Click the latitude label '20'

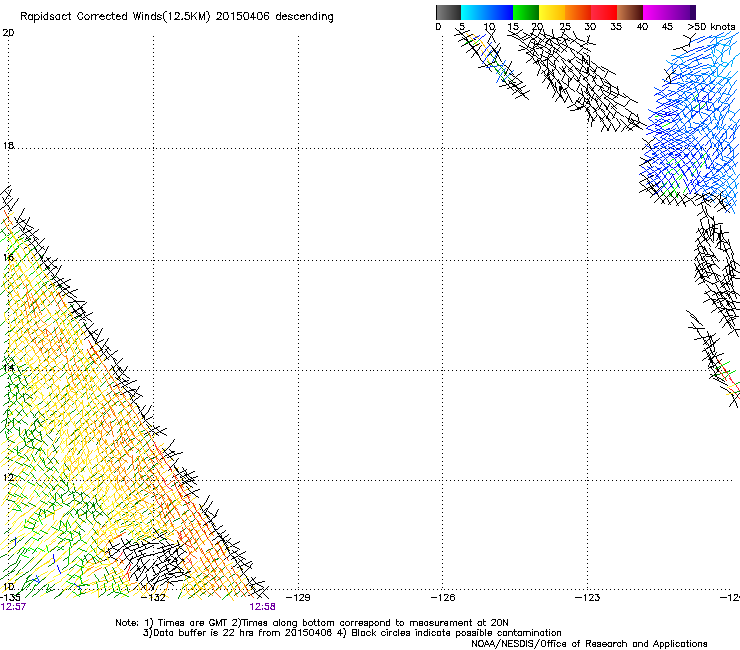pyautogui.click(x=8, y=33)
